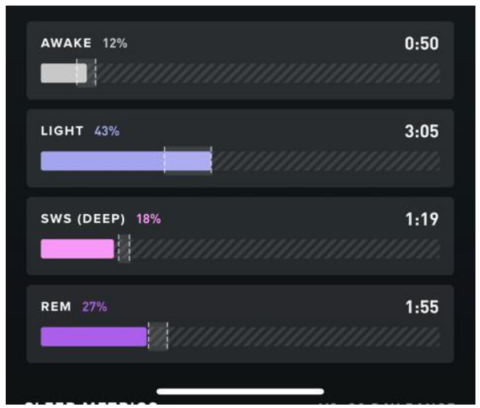Tap the dashed typical-range marker on Awake bar
Image resolution: width=480 pixels, height=408 pixels.
tap(86, 73)
